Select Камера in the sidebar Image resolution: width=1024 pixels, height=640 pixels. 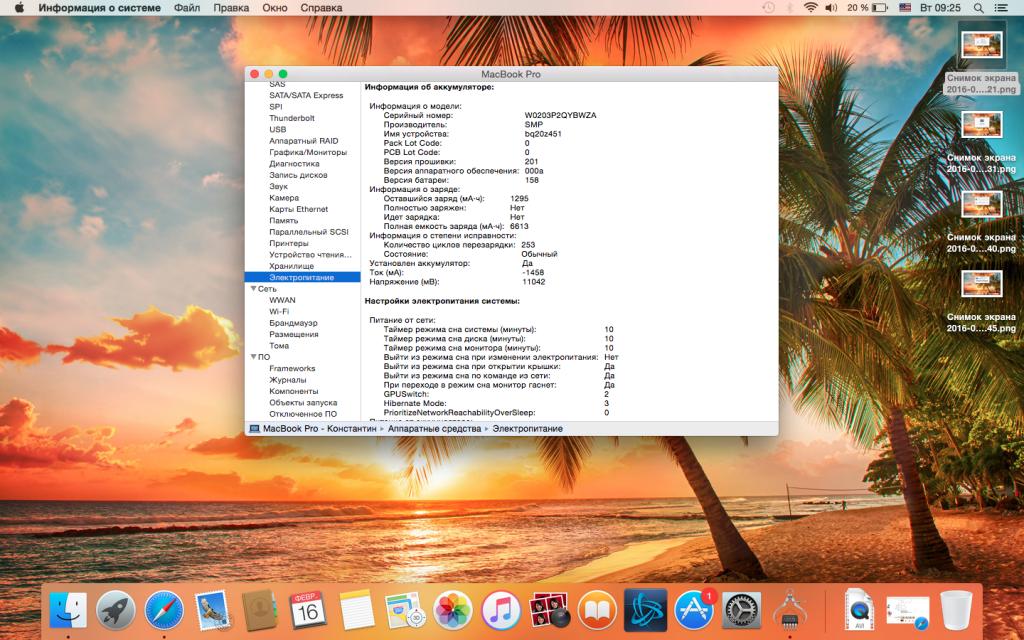(284, 198)
